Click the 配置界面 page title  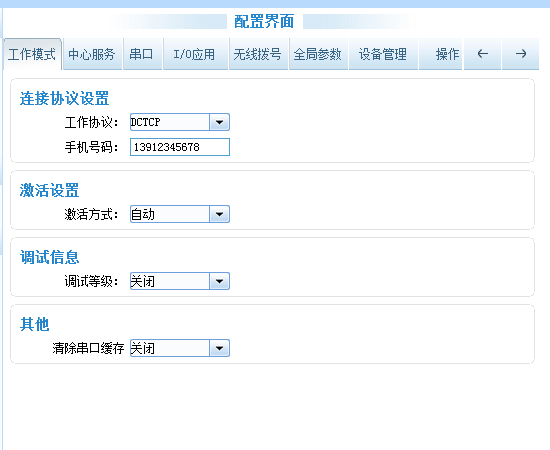[264, 21]
